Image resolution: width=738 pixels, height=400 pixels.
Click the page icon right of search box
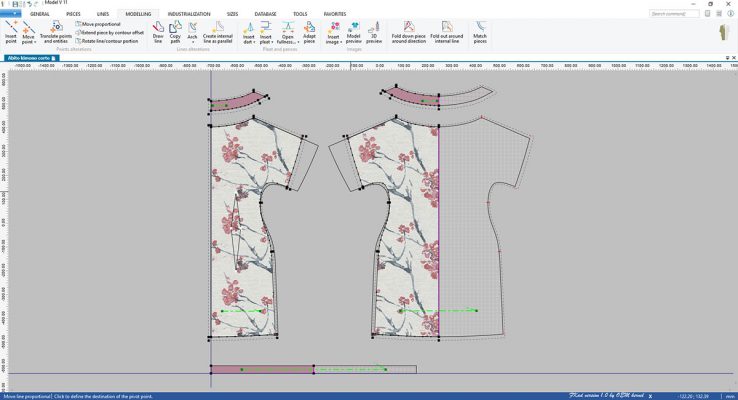(x=707, y=14)
